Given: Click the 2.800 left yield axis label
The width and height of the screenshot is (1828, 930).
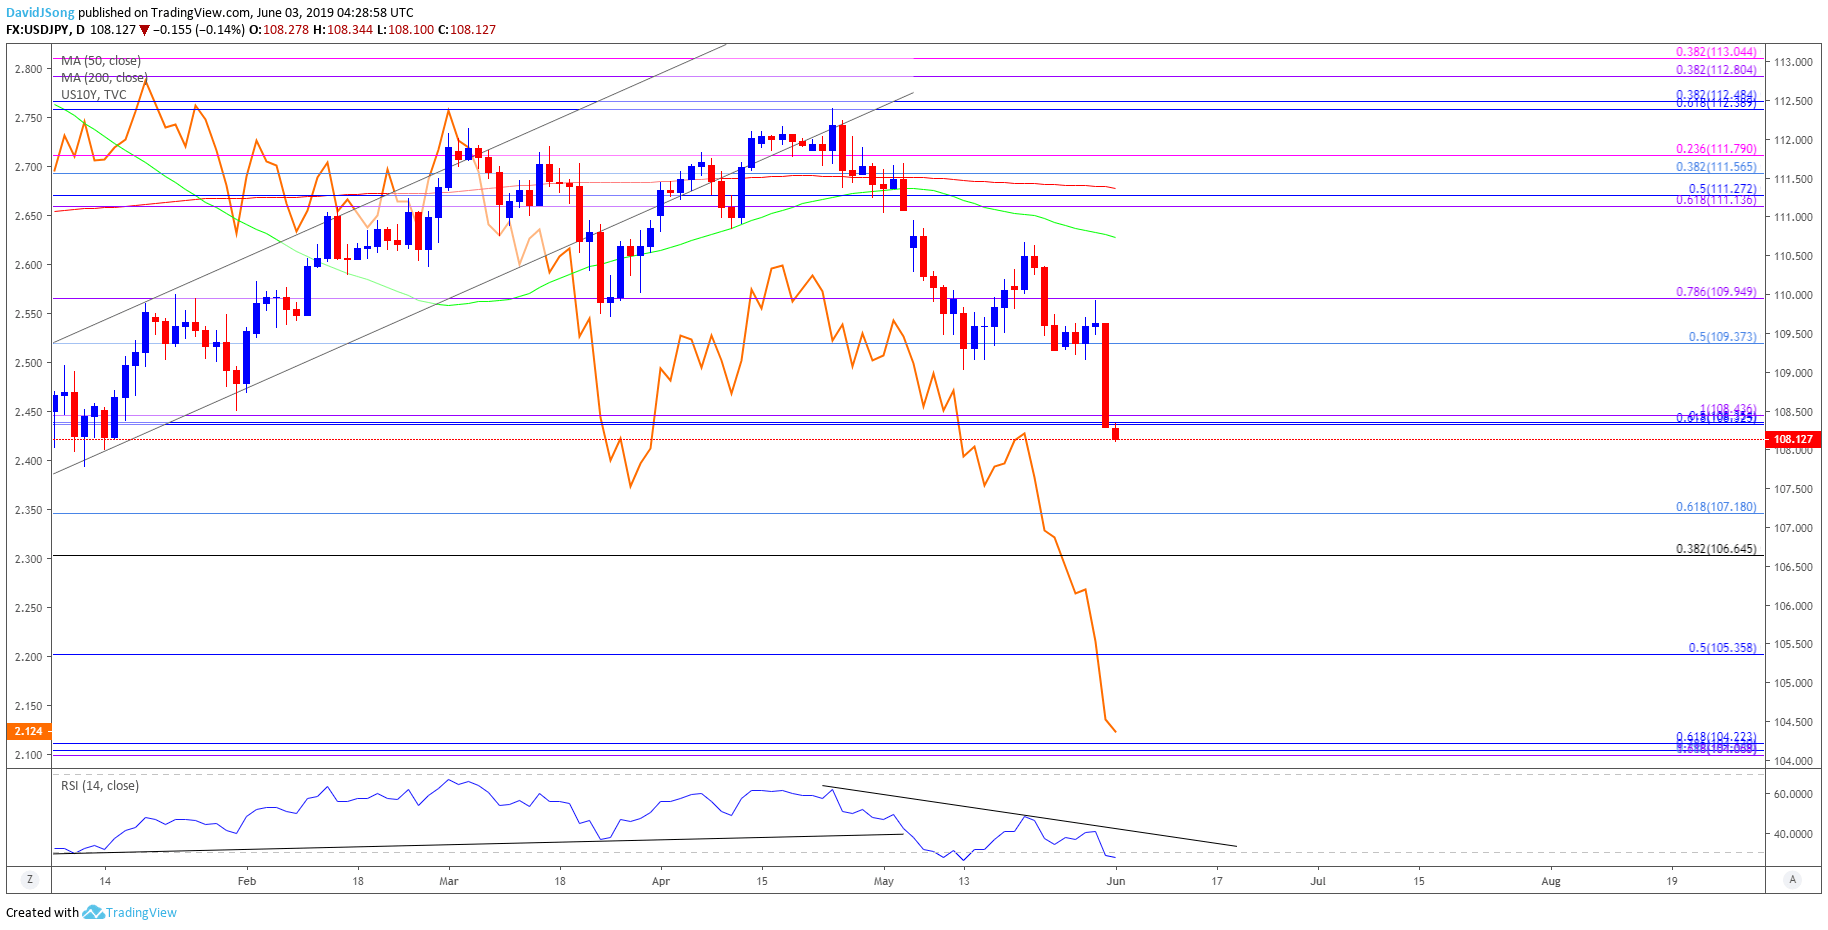Looking at the screenshot, I should point(28,69).
